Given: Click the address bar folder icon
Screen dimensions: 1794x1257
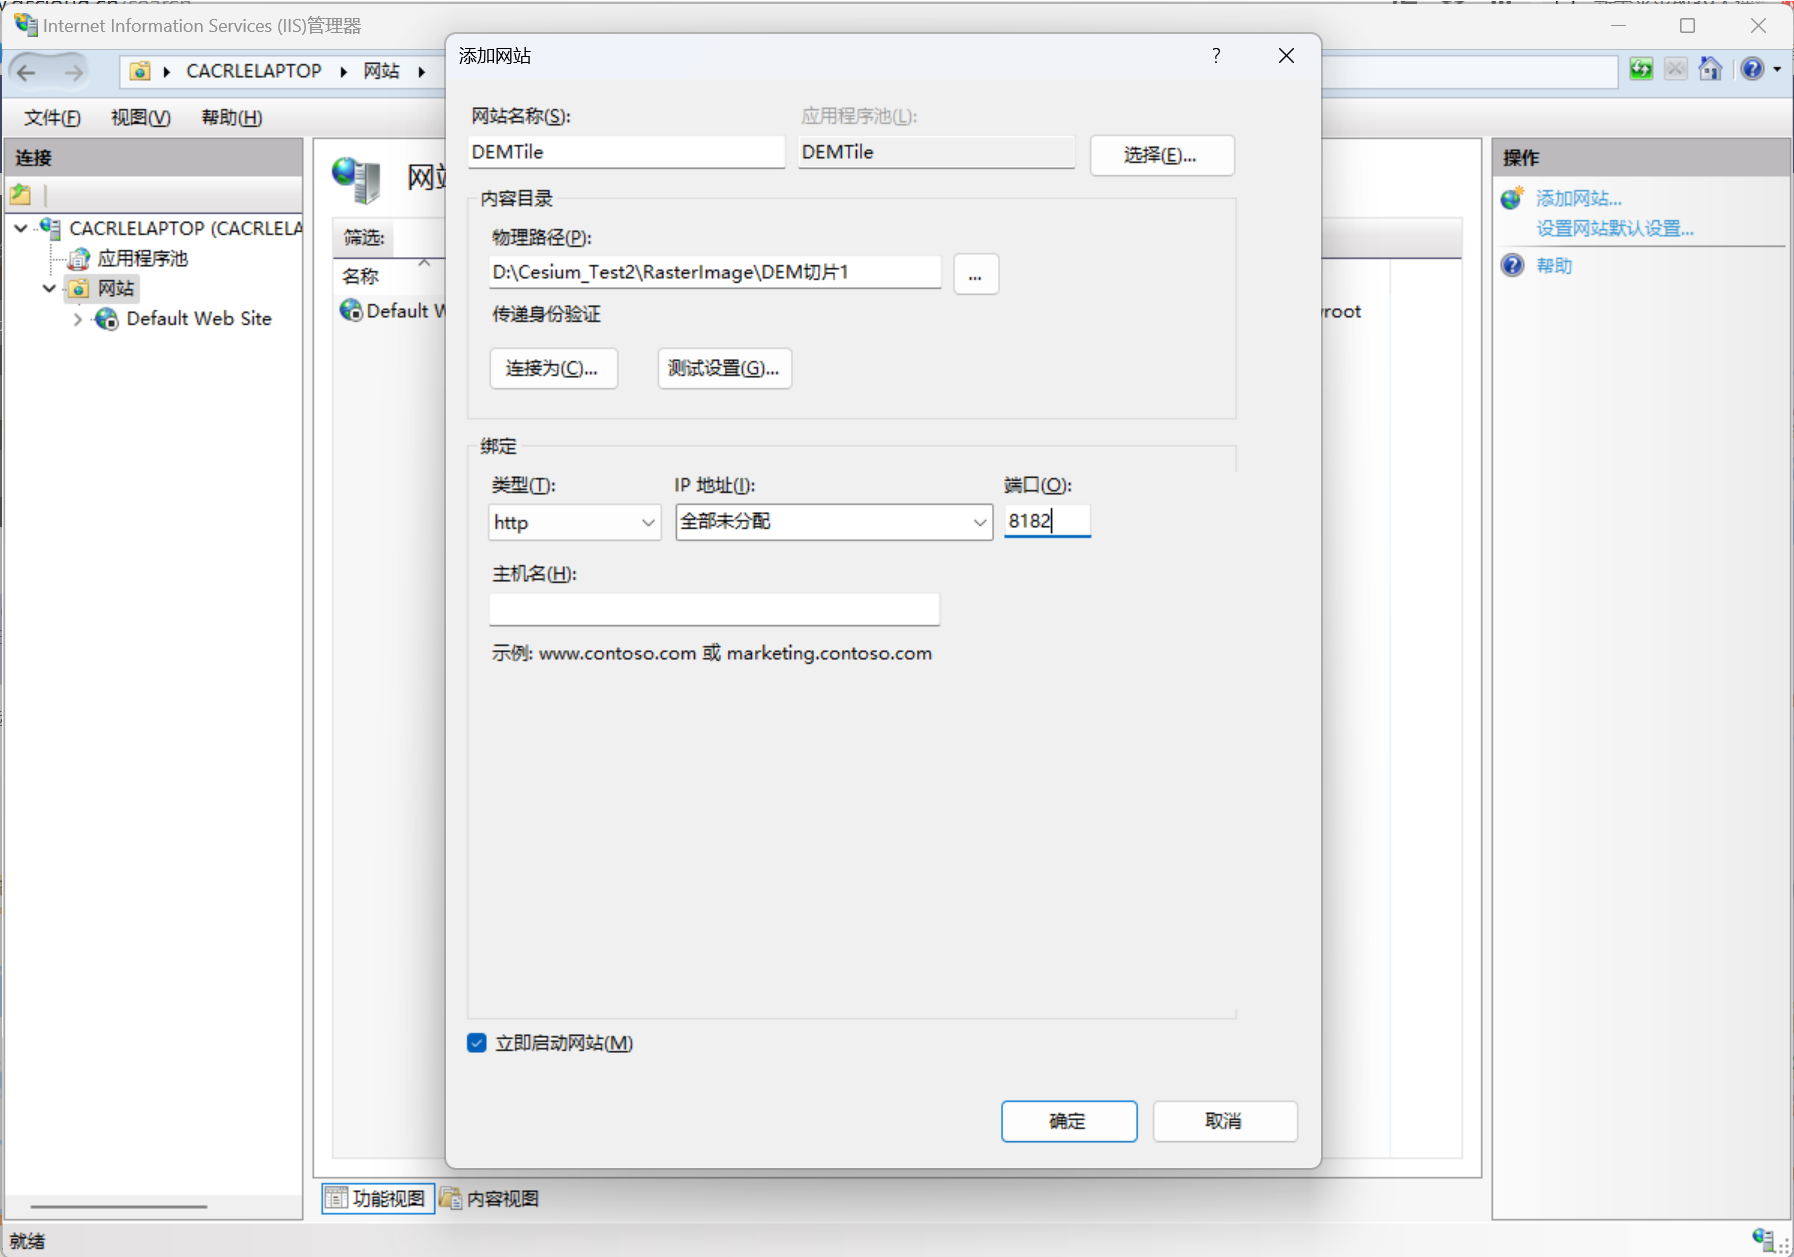Looking at the screenshot, I should 140,71.
